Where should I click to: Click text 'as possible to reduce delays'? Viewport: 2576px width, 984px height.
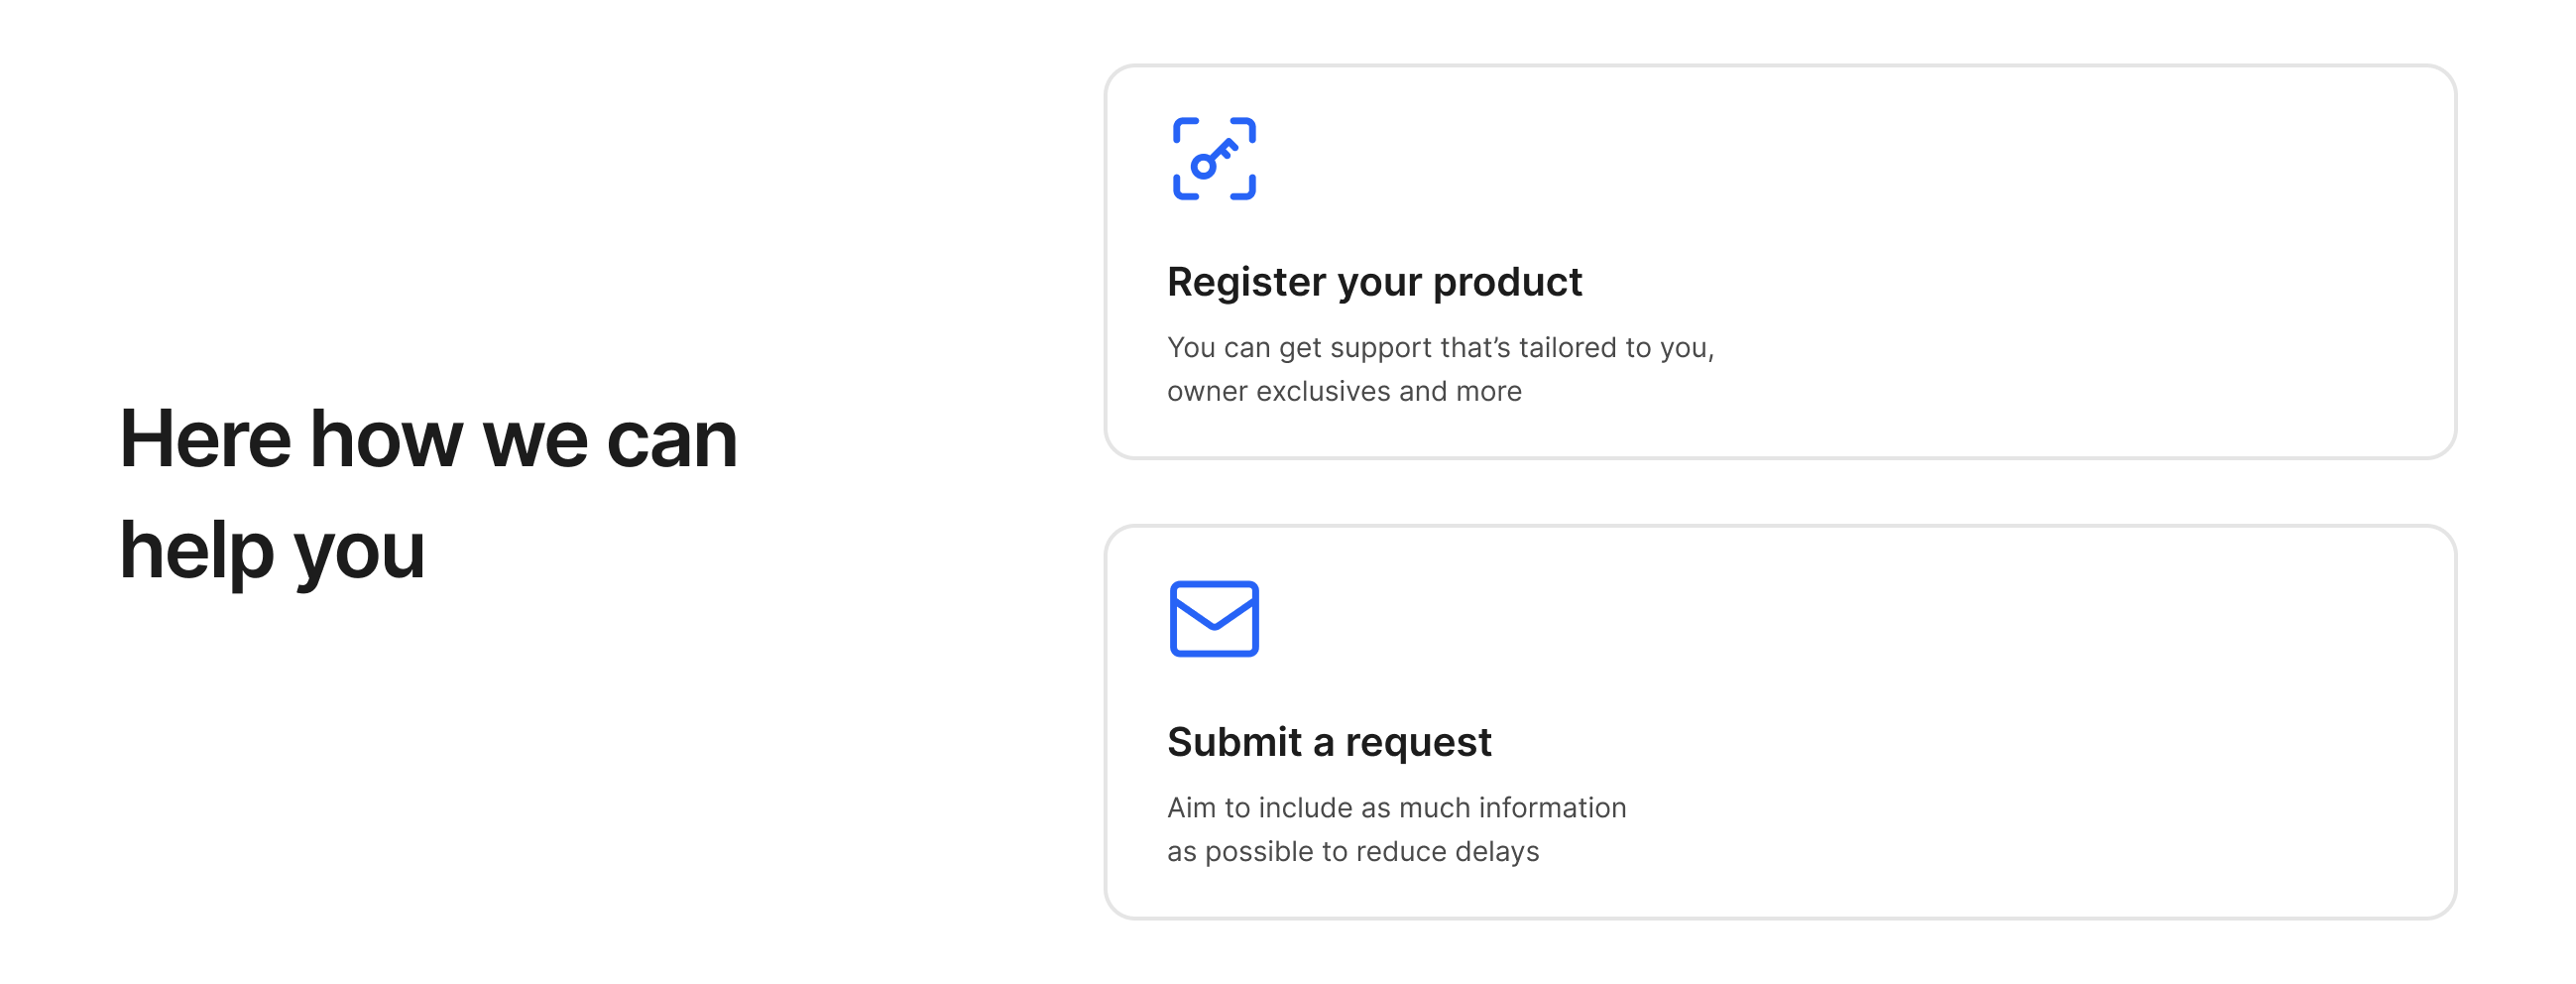coord(1352,852)
